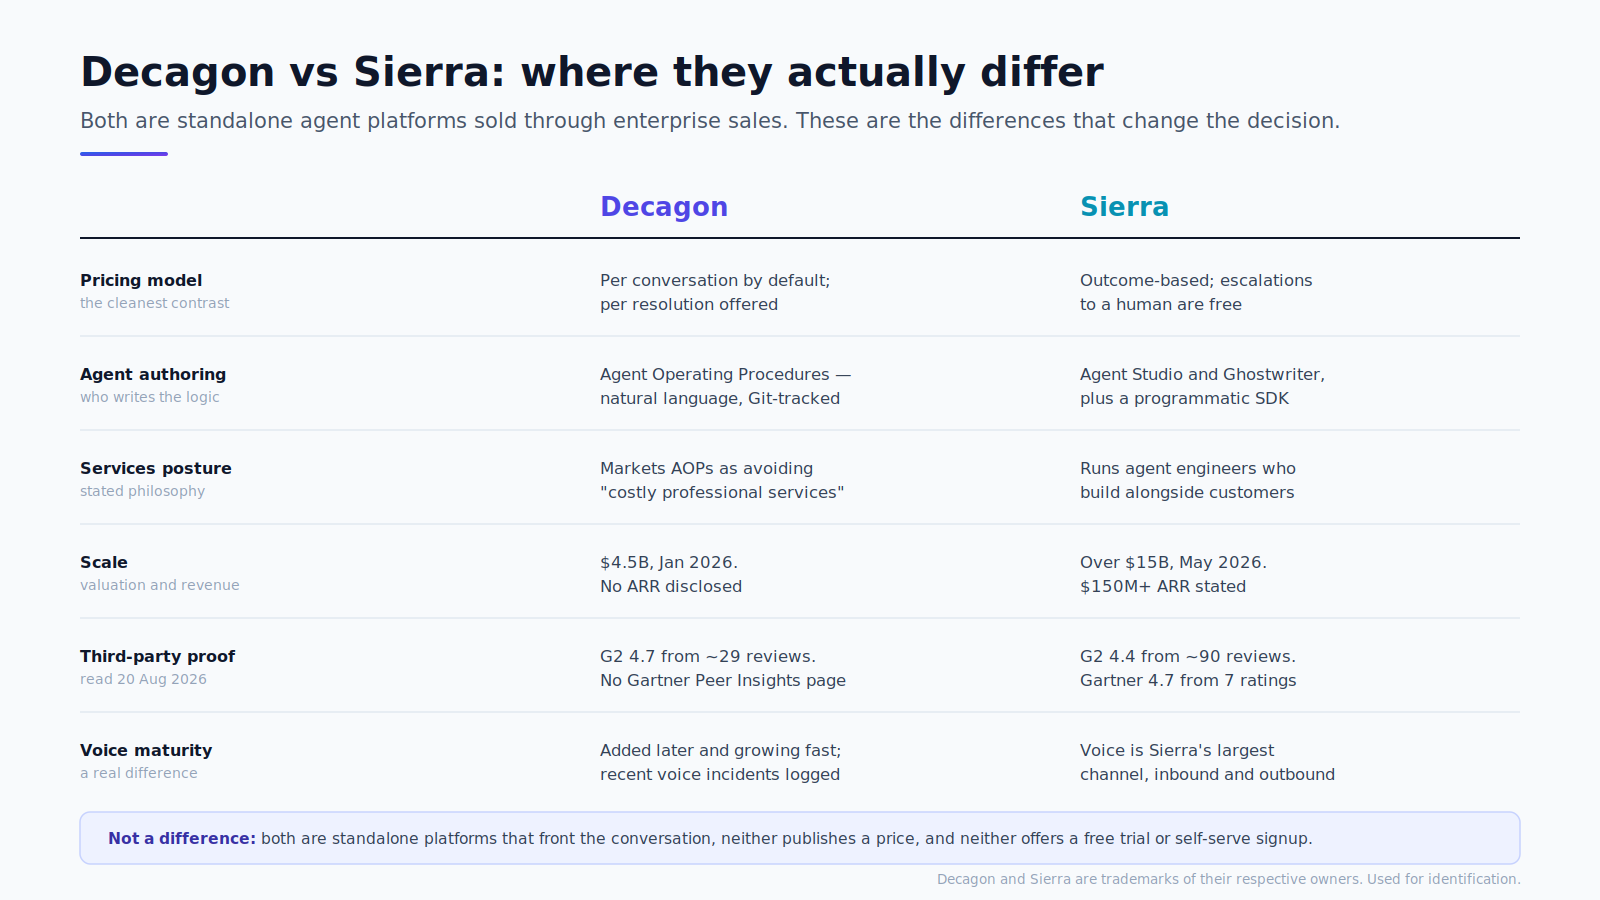The height and width of the screenshot is (900, 1600).
Task: Click the '$4.5B, Jan 2026' valuation text
Action: 669,562
